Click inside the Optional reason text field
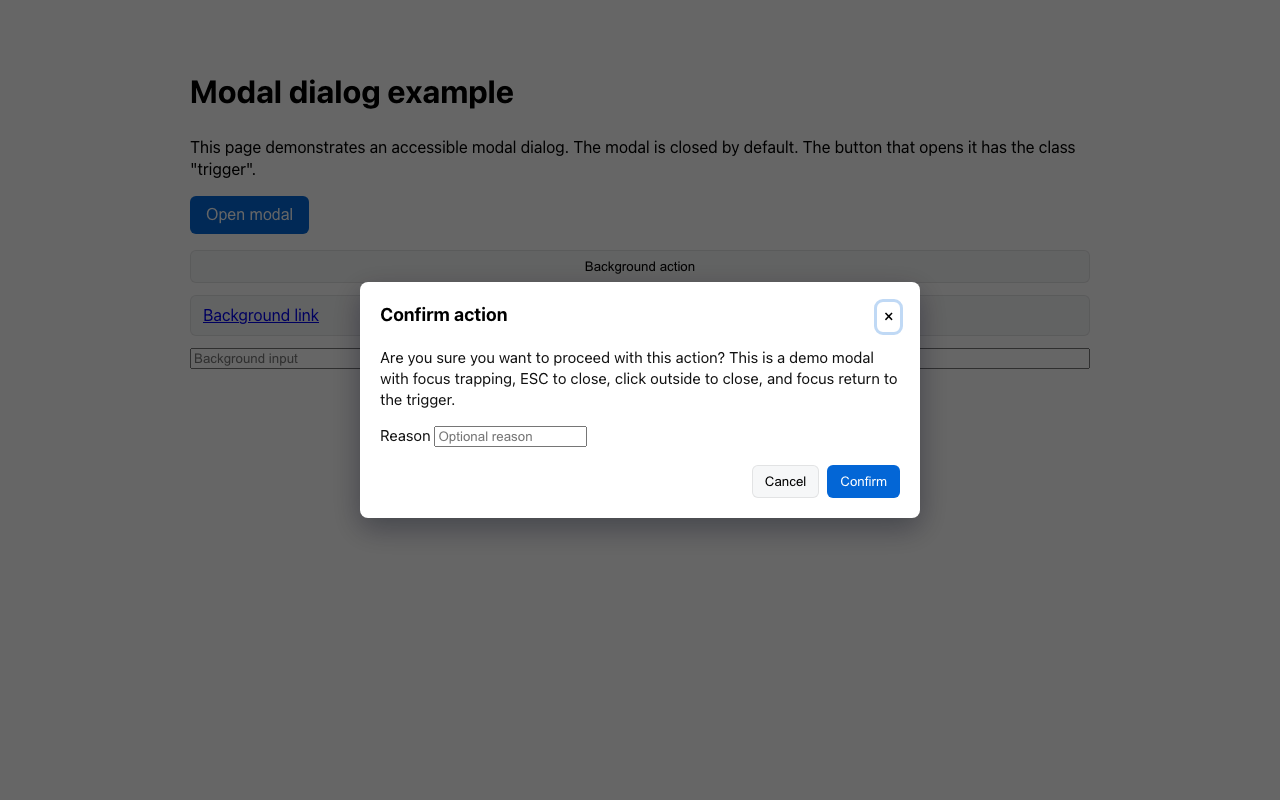Image resolution: width=1280 pixels, height=800 pixels. pyautogui.click(x=510, y=436)
